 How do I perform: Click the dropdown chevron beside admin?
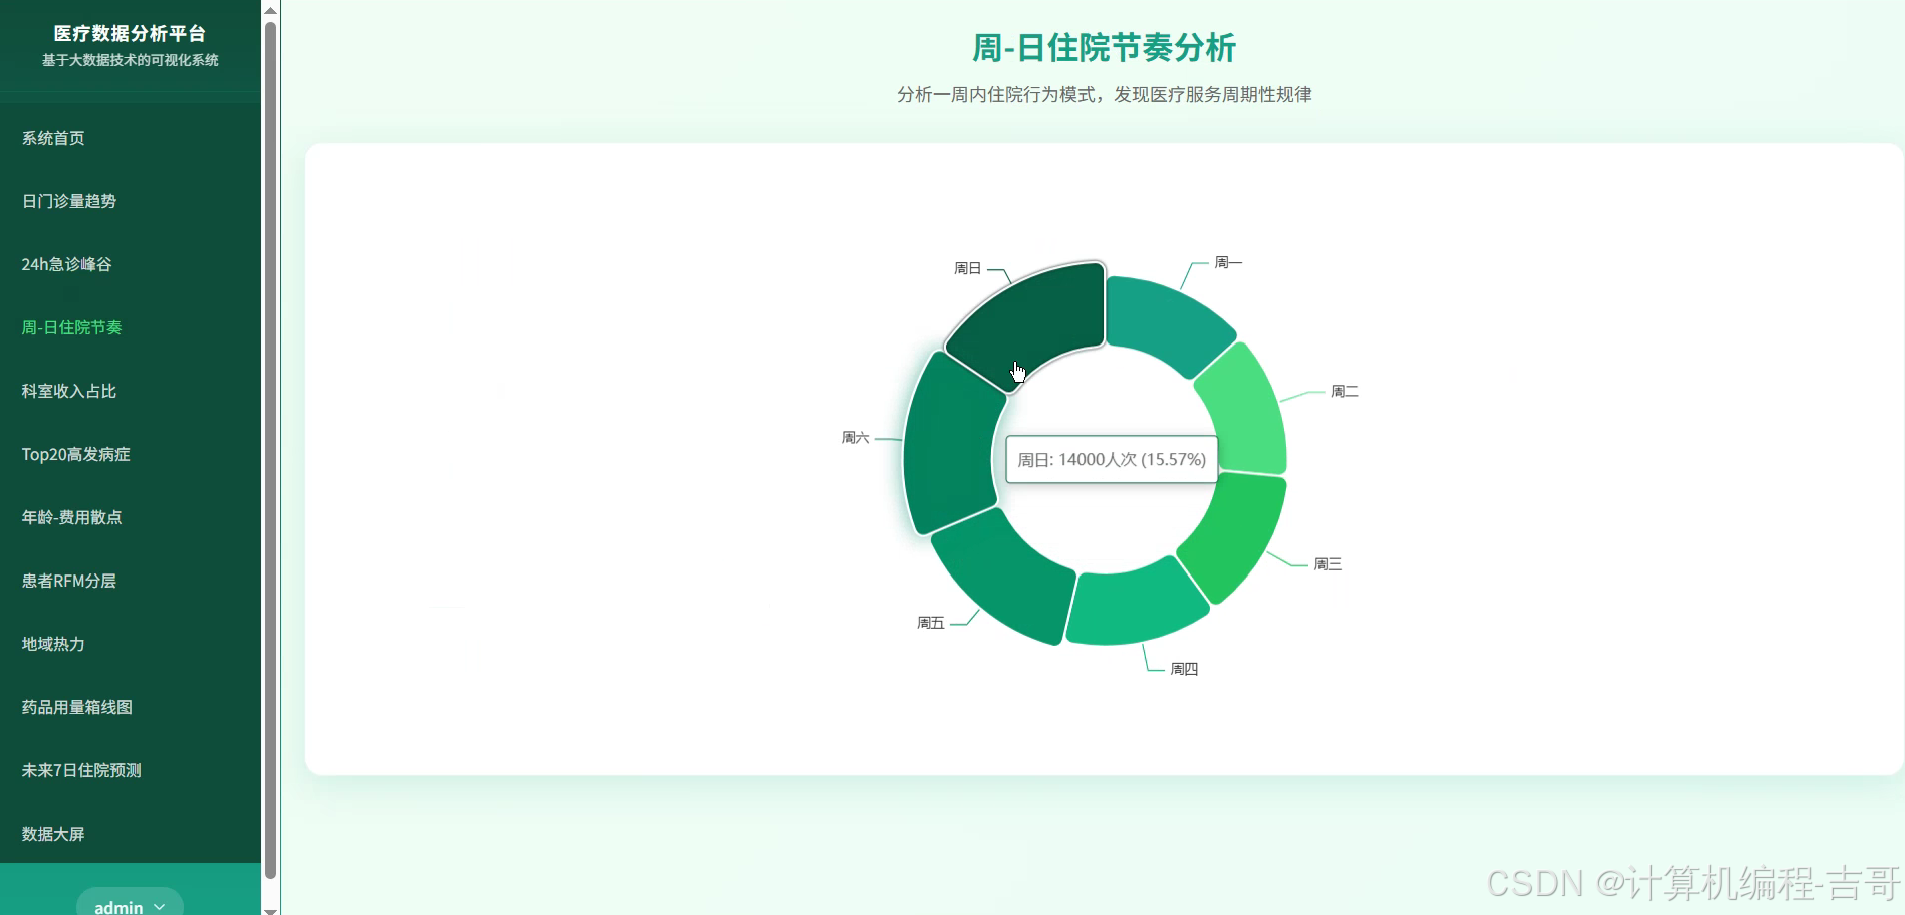click(x=160, y=907)
